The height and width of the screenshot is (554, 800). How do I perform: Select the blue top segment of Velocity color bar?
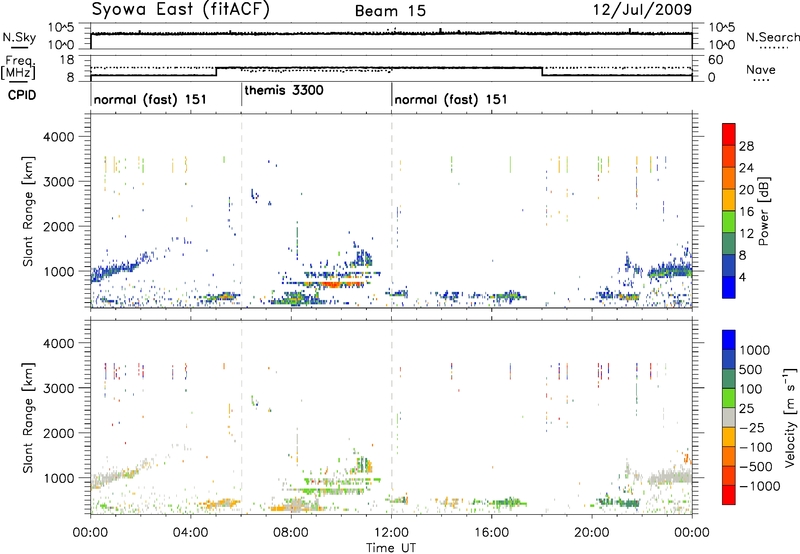729,340
